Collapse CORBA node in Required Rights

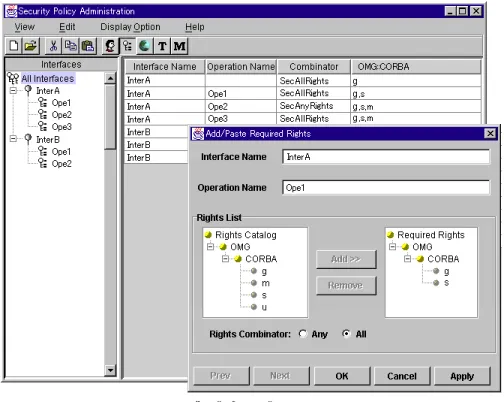point(407,259)
